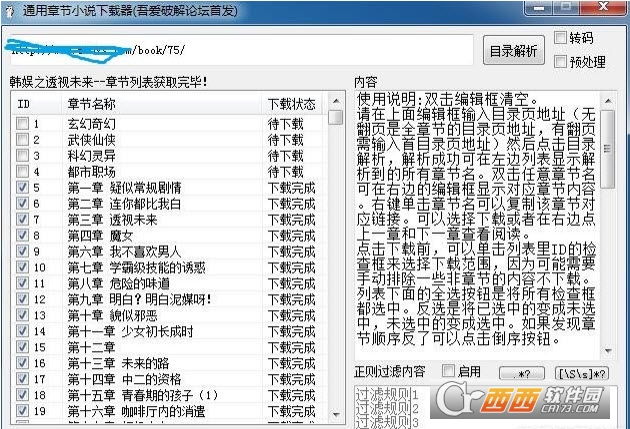The height and width of the screenshot is (429, 630).
Task: Click the content panel scrollbar thumb
Action: coord(608,149)
